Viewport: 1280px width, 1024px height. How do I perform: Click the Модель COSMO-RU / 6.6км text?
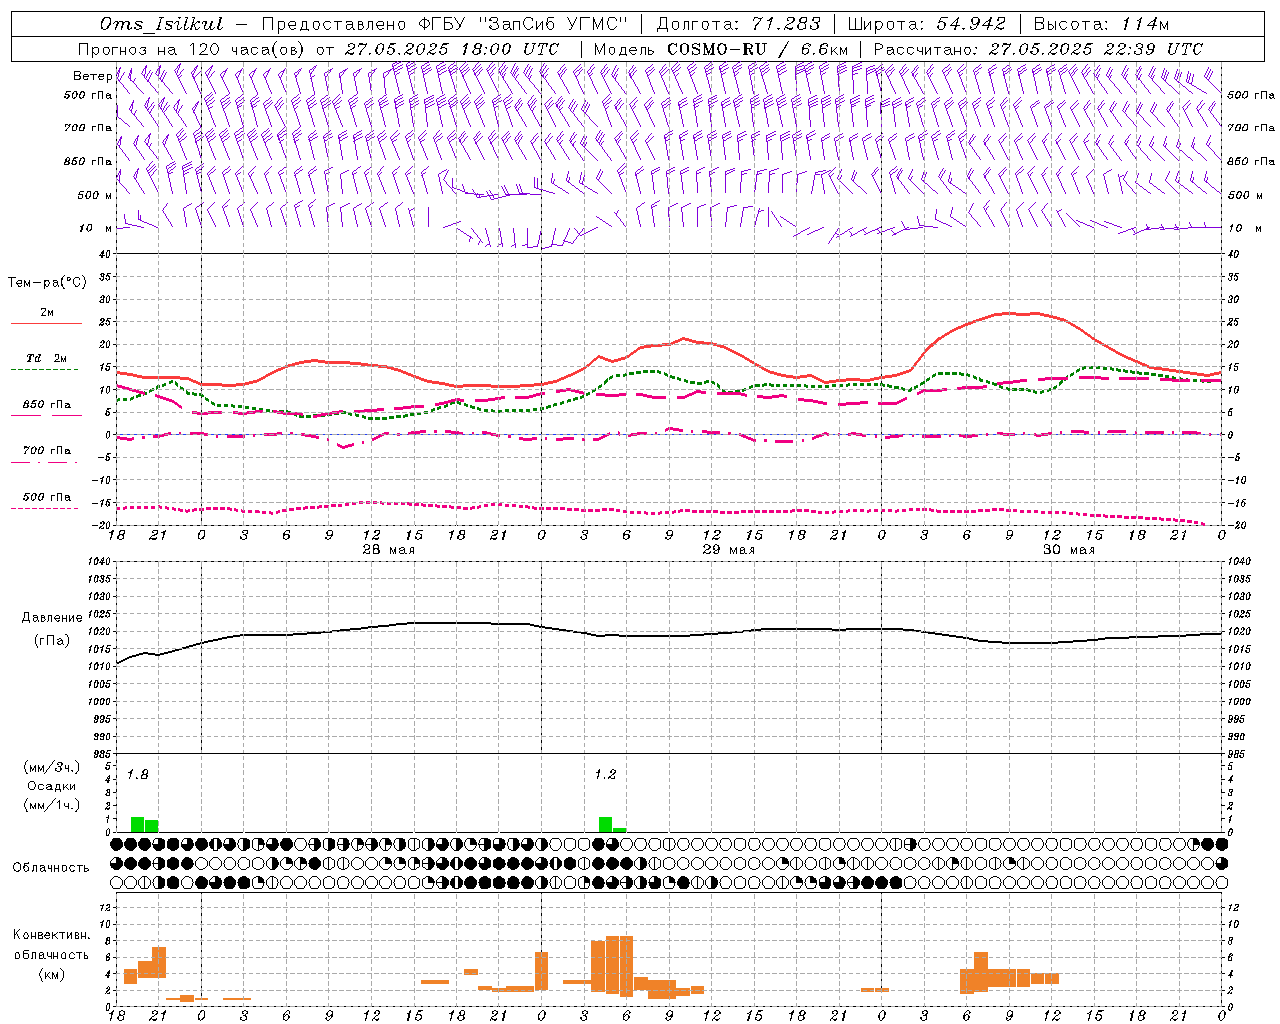[720, 49]
